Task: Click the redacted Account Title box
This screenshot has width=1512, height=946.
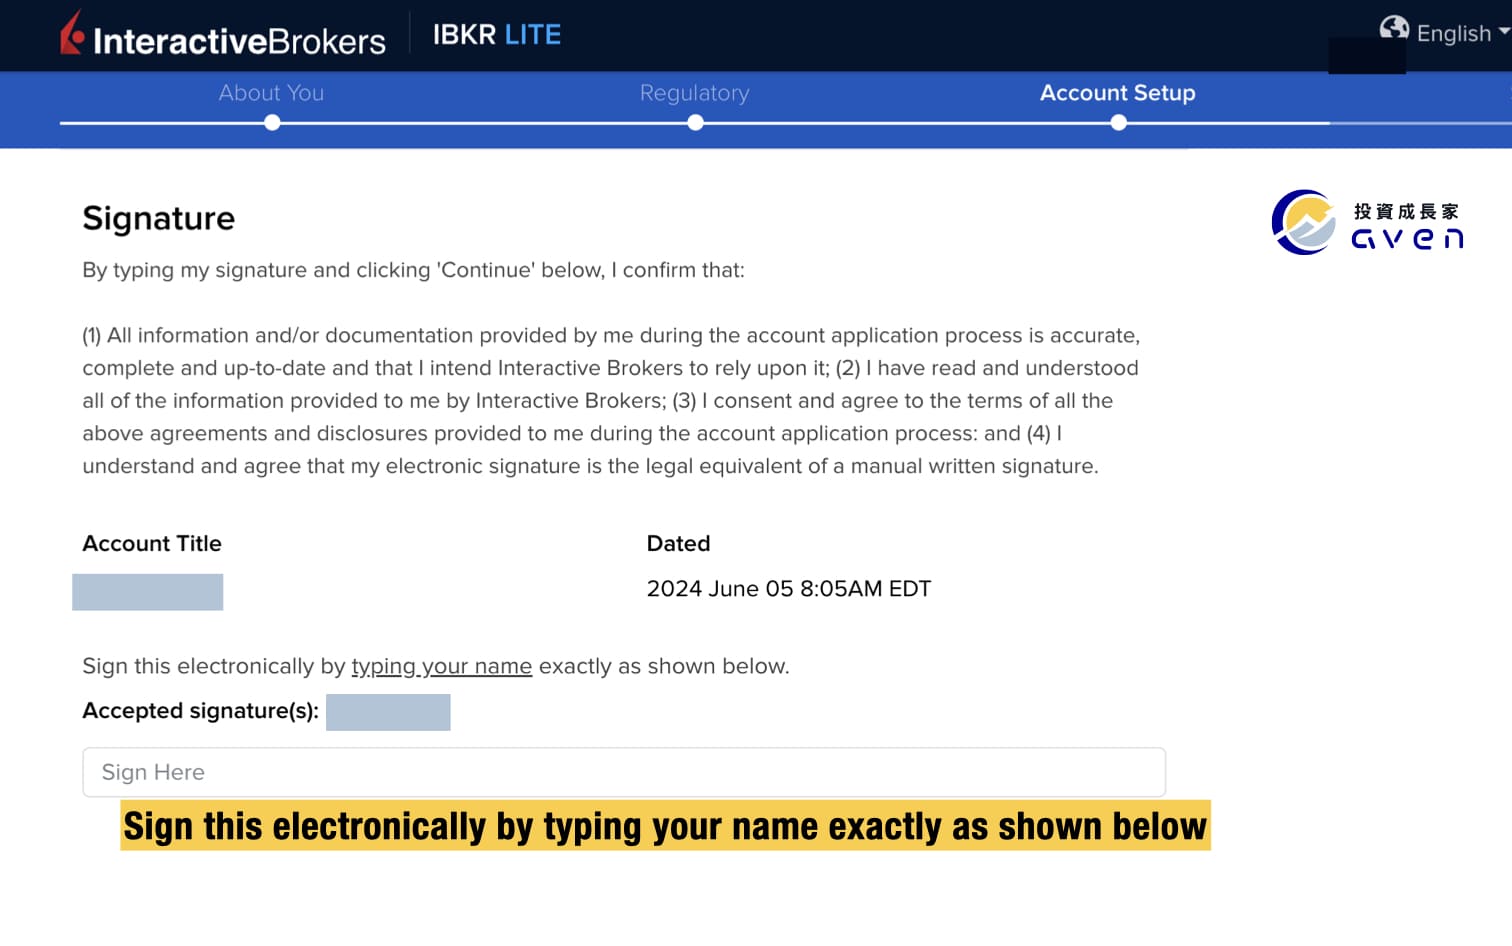Action: pyautogui.click(x=148, y=592)
